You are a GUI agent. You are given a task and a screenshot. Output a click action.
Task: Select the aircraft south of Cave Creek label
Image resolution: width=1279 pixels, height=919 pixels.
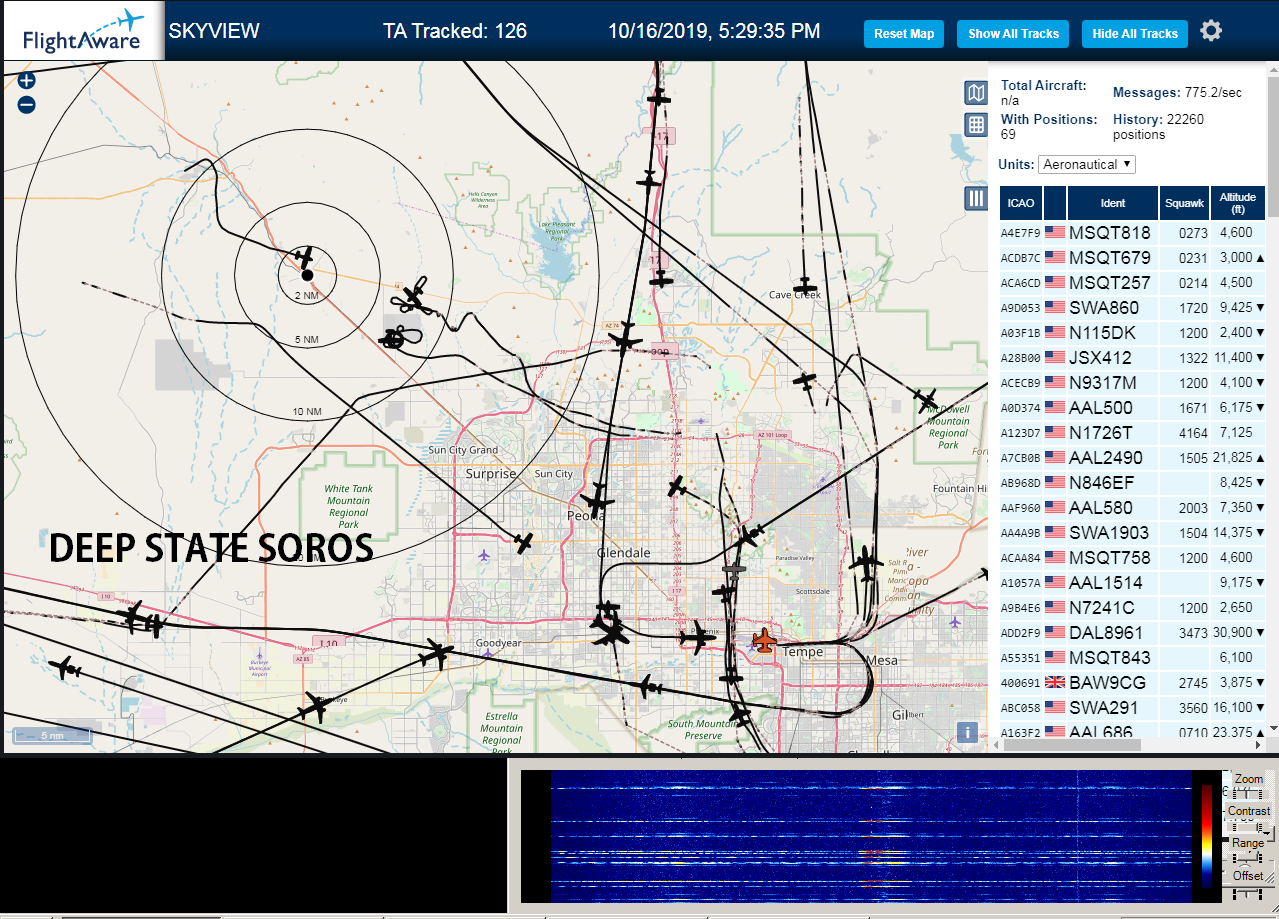[x=804, y=380]
